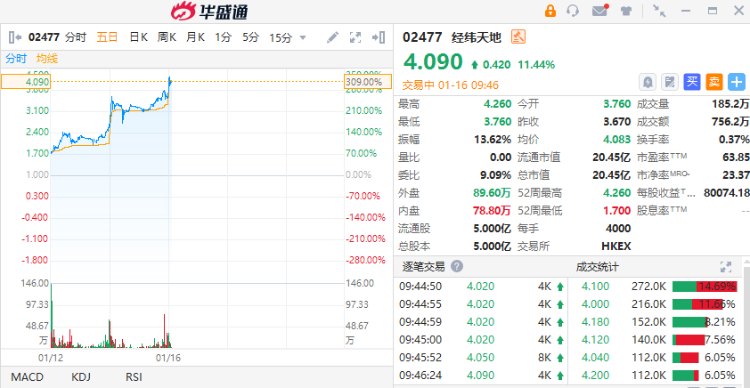Open the mail messages icon
This screenshot has height=388, width=750.
tap(600, 11)
